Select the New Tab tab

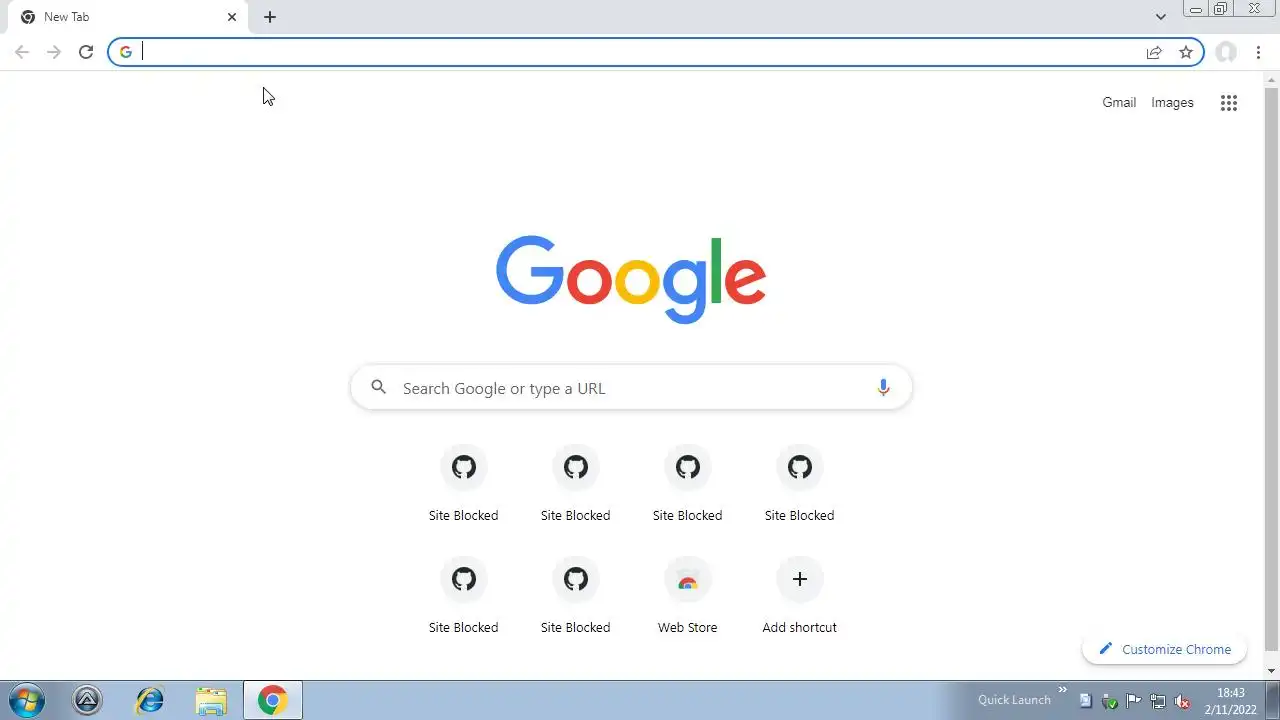[127, 17]
